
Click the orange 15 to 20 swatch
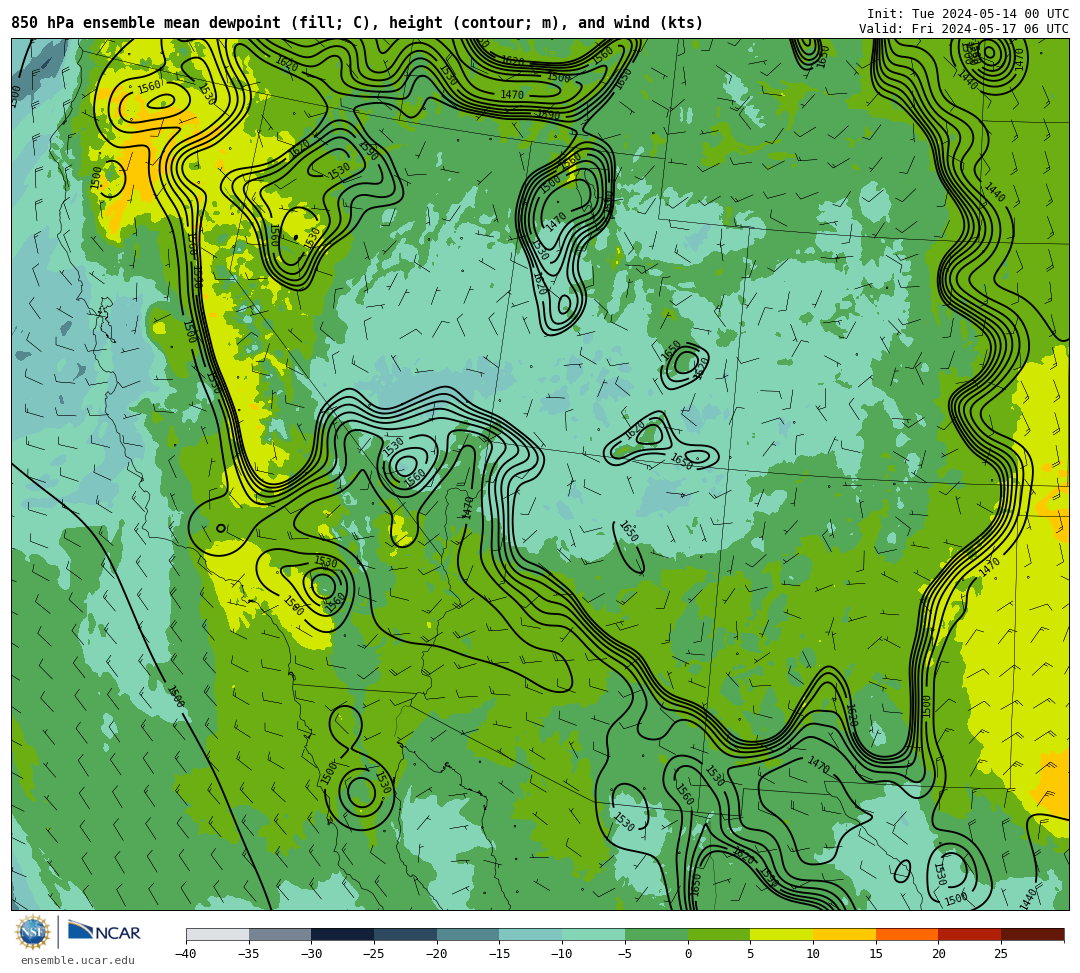(907, 934)
